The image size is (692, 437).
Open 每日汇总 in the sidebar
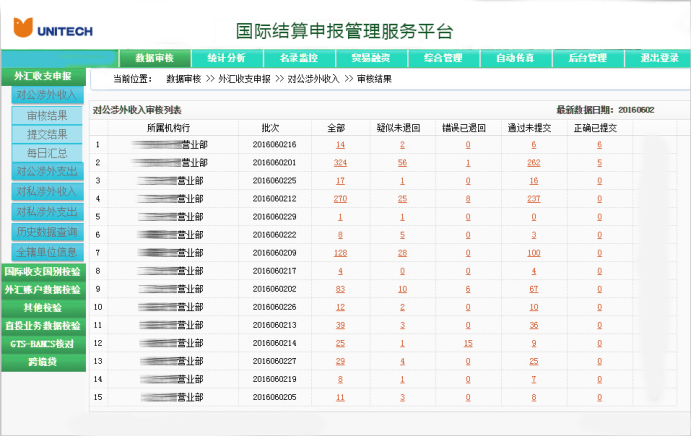click(x=47, y=152)
